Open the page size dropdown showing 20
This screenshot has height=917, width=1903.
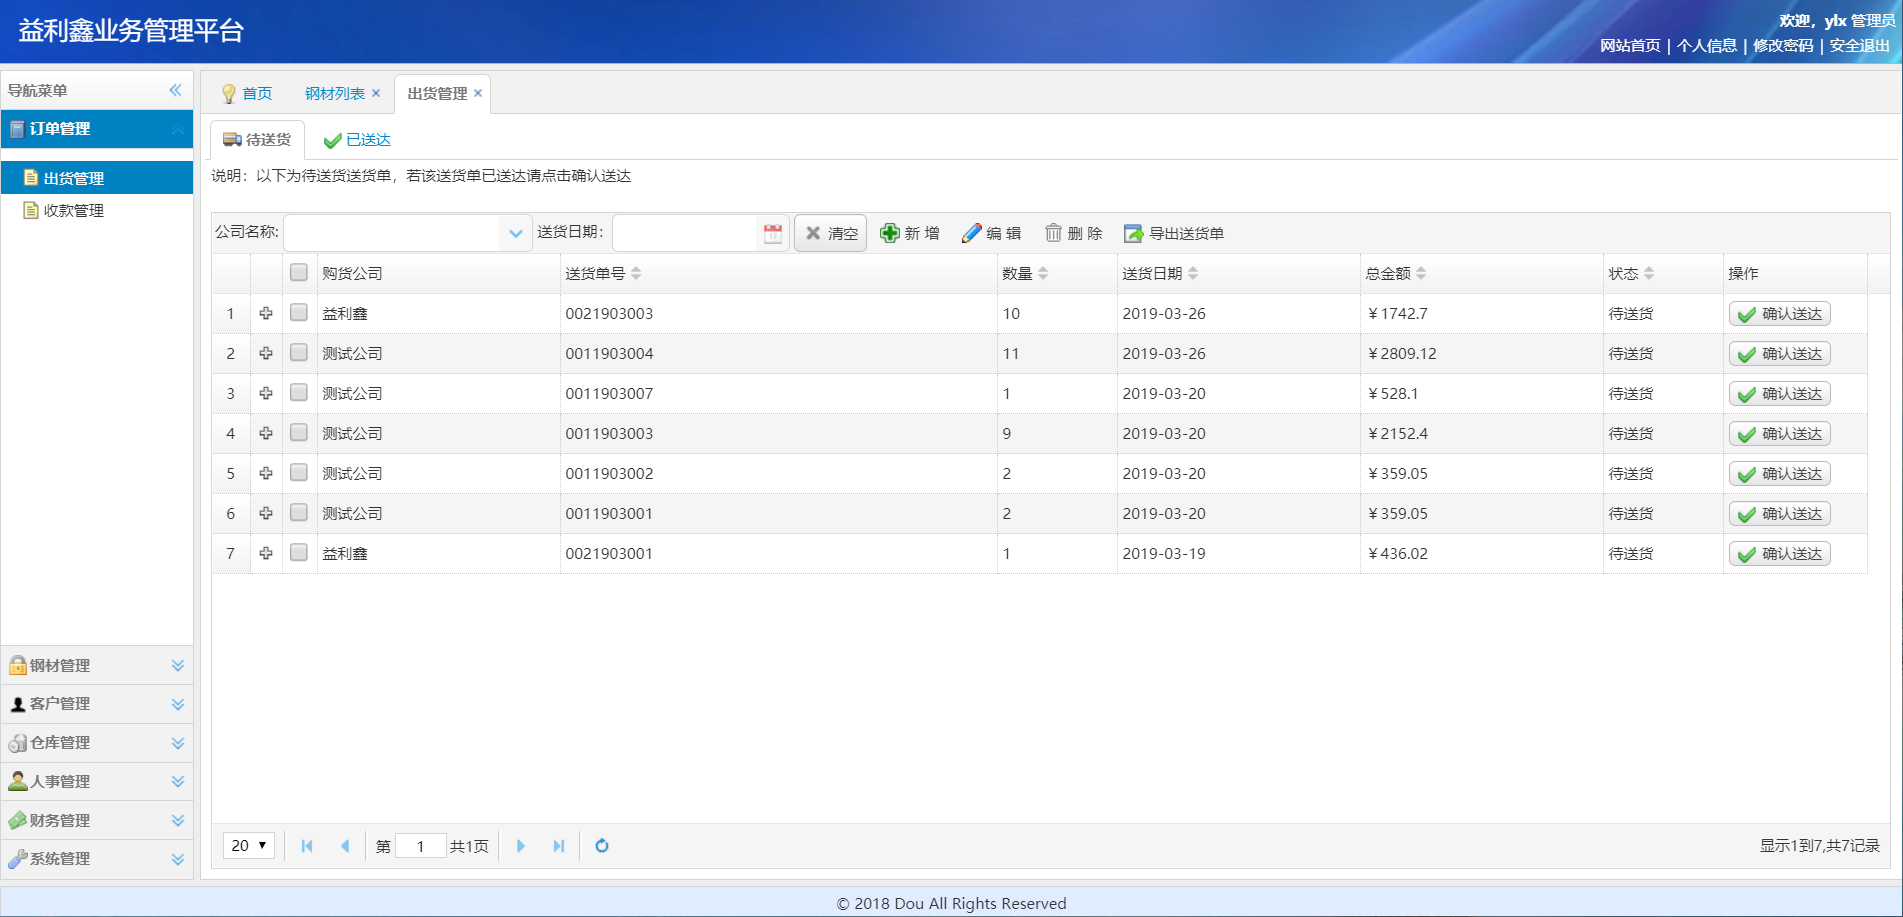pyautogui.click(x=248, y=846)
